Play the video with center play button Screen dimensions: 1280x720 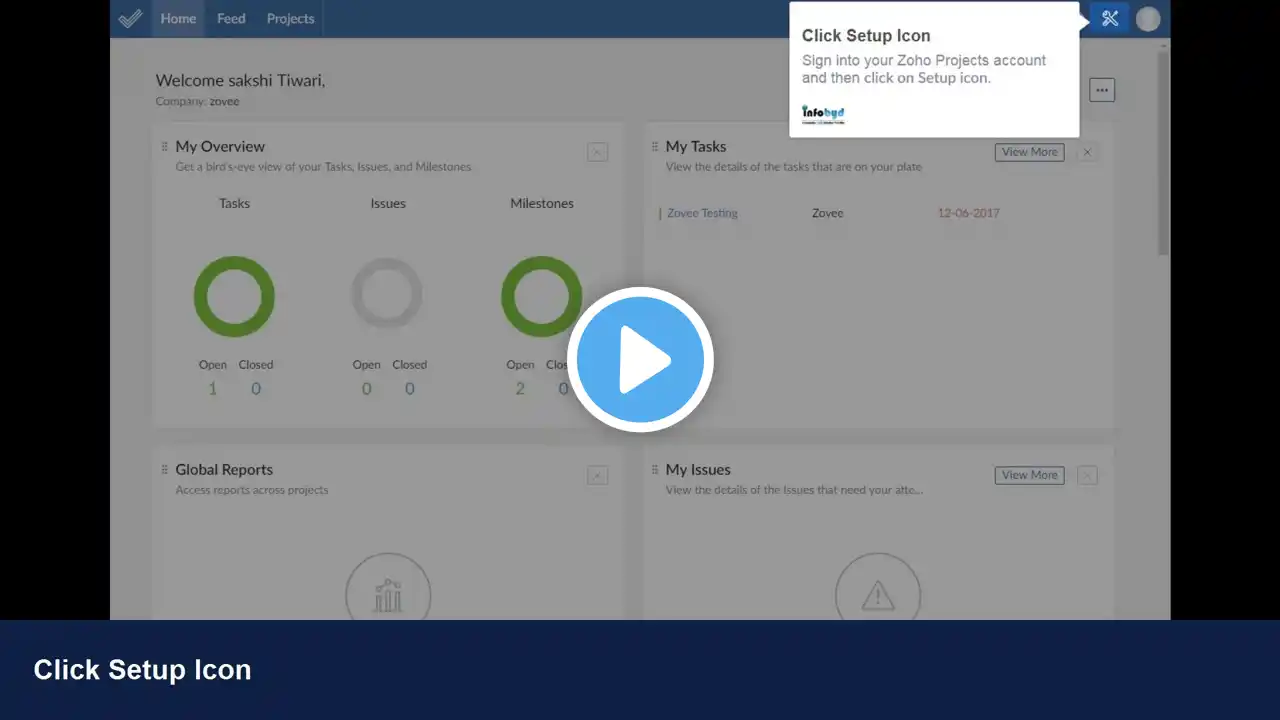[640, 360]
